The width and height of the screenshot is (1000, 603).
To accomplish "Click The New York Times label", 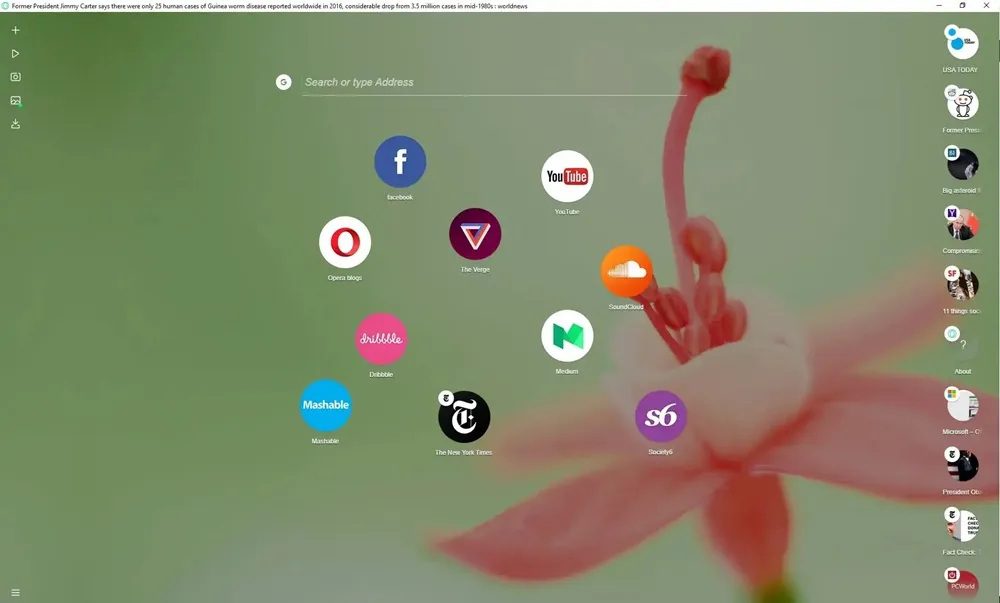I will click(x=464, y=453).
